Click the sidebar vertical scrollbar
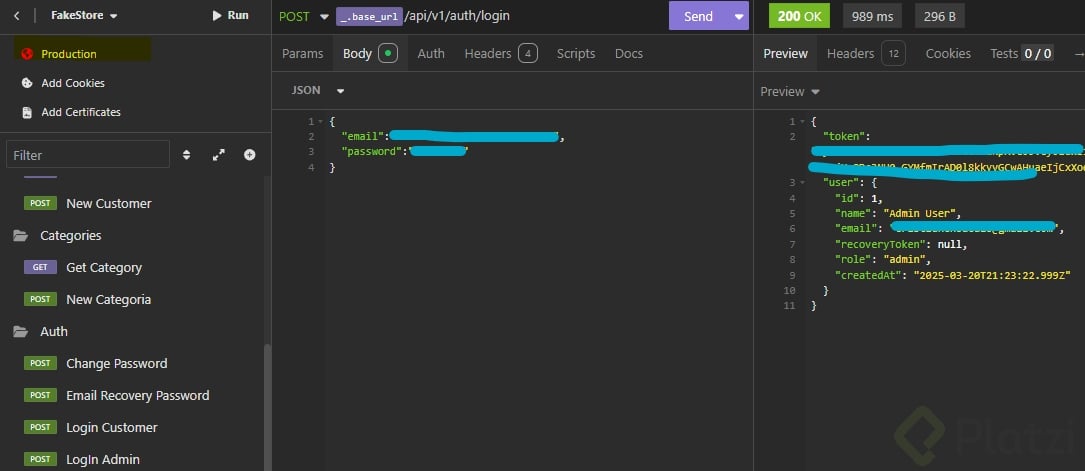1085x471 pixels. pos(267,405)
